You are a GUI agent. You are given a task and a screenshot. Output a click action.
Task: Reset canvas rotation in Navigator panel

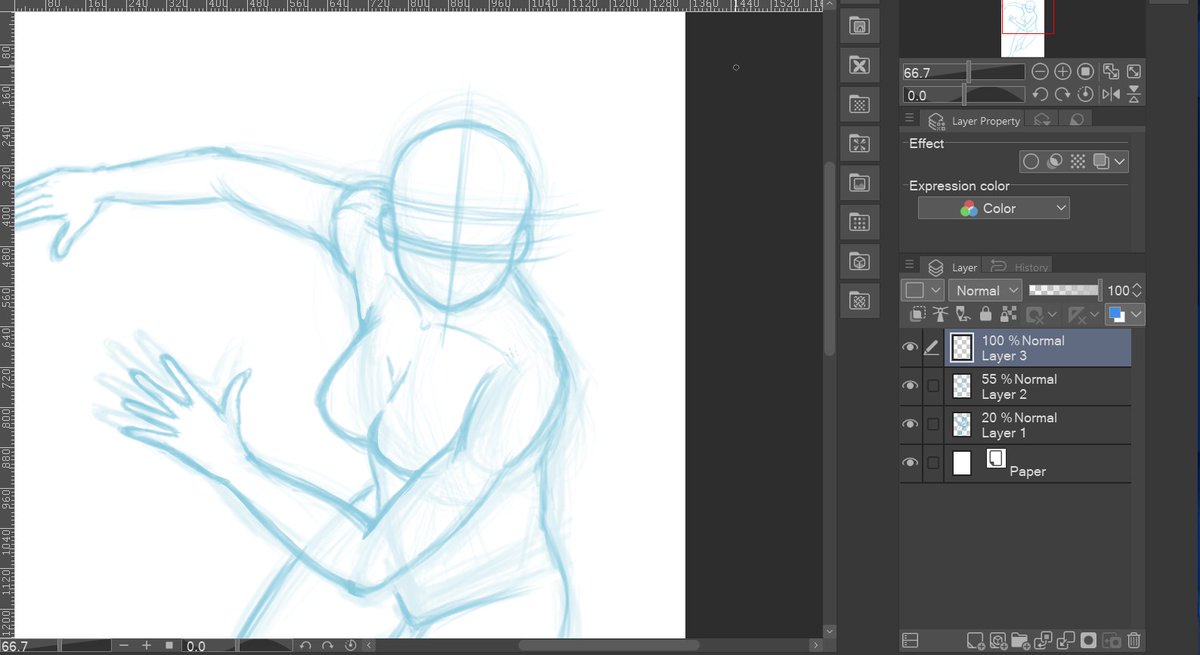point(1086,95)
